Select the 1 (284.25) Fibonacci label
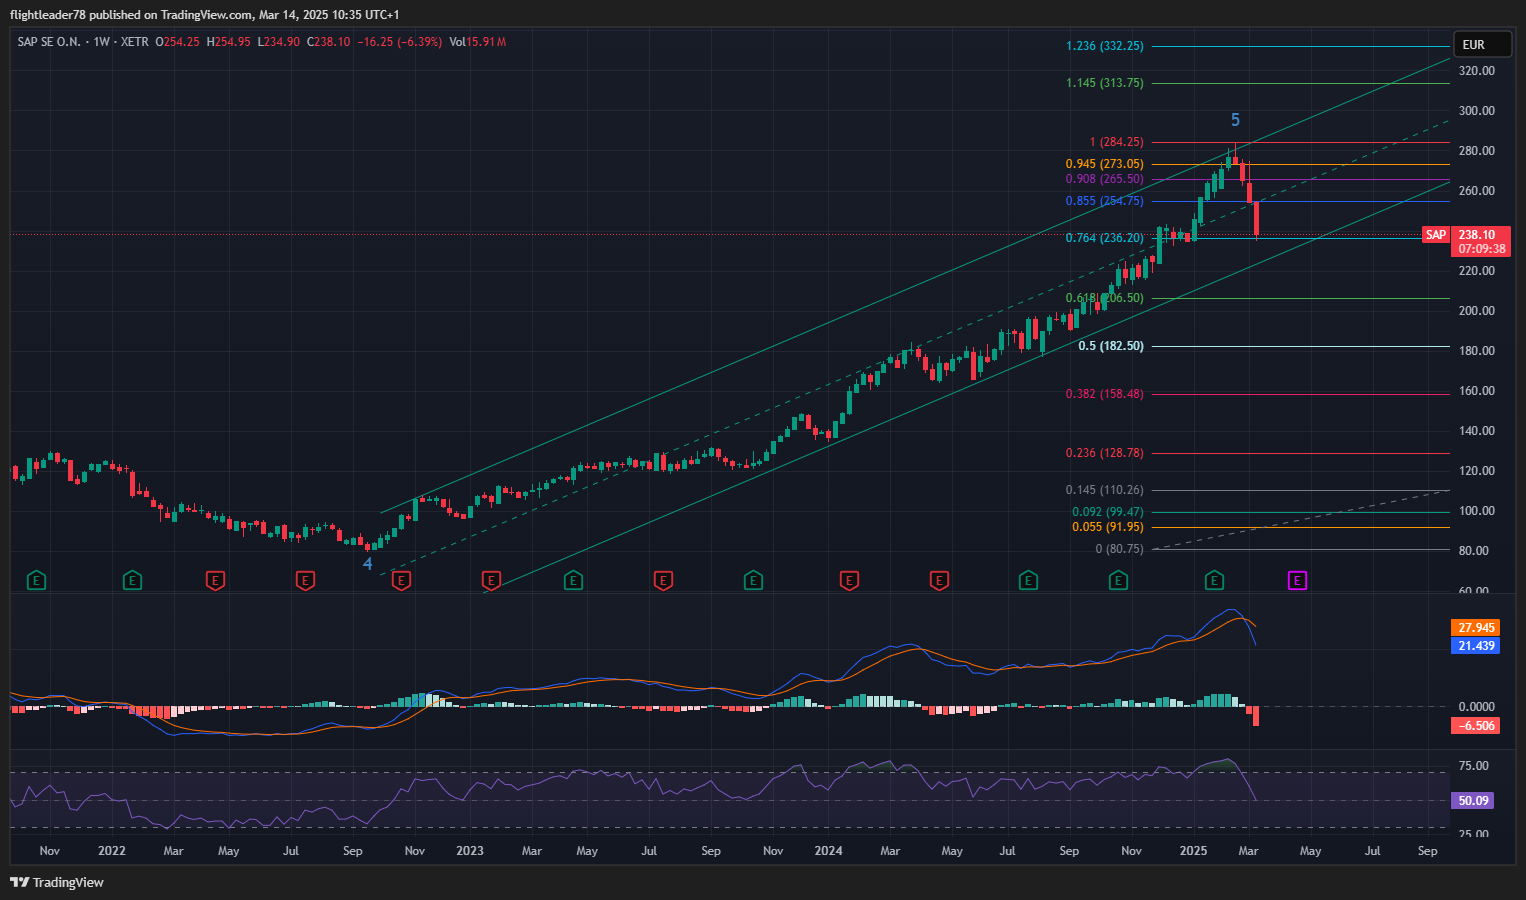This screenshot has width=1526, height=900. click(1117, 142)
